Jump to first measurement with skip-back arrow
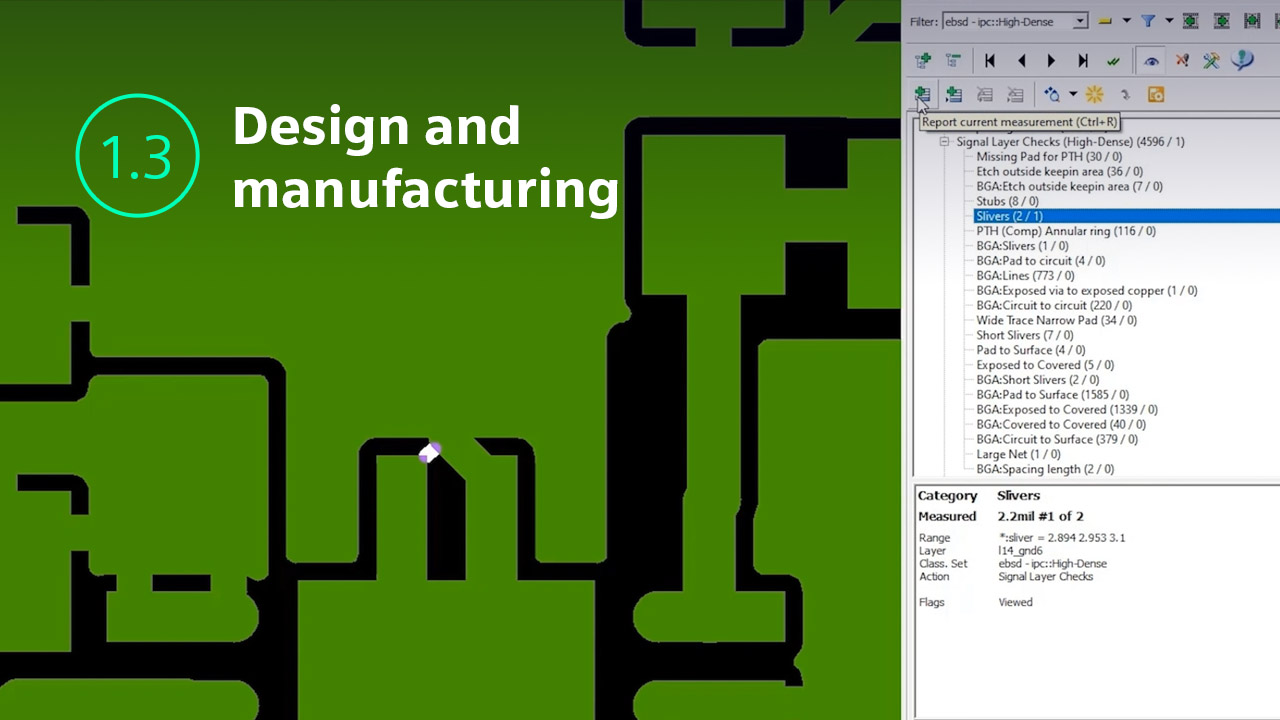The image size is (1280, 720). point(990,61)
